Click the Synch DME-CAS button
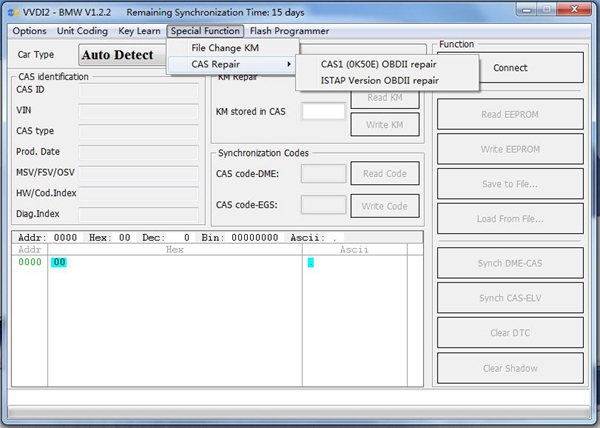Viewport: 600px width, 428px height. click(x=510, y=263)
